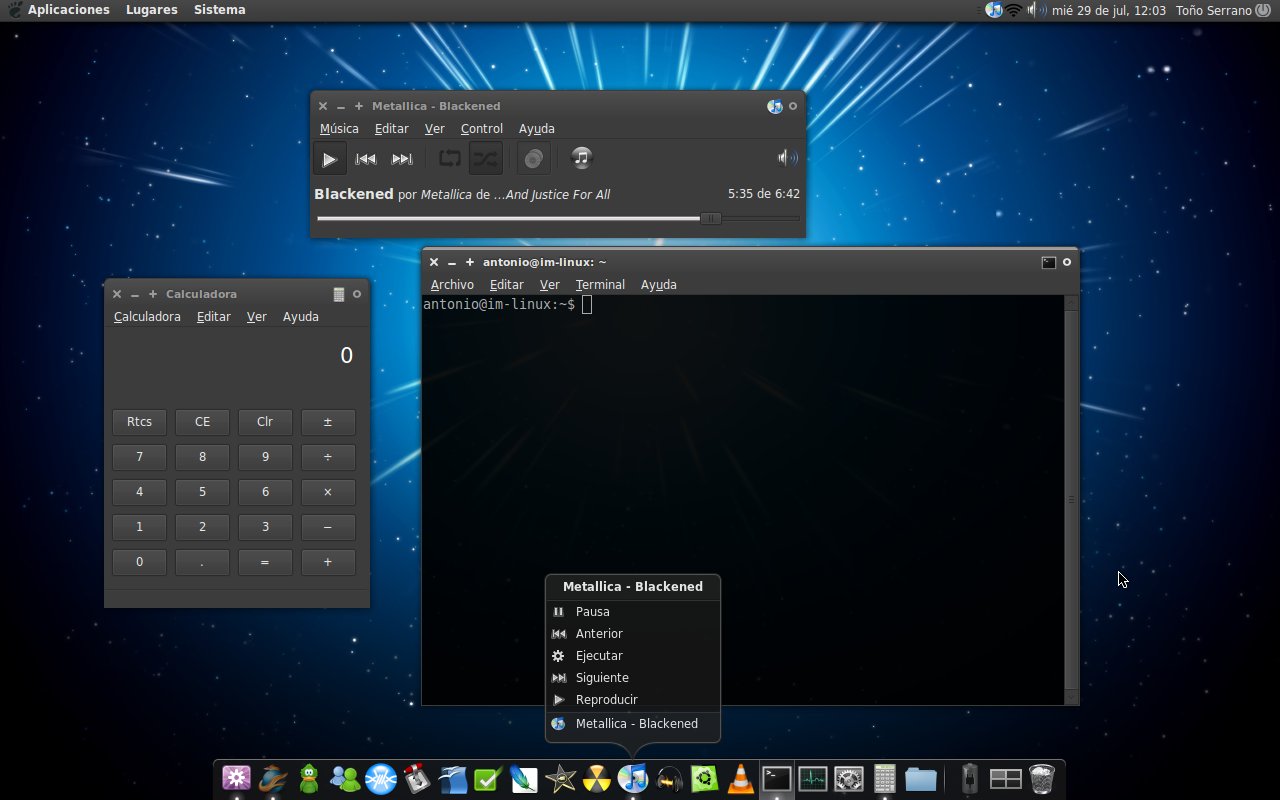Toggle shuffle mode in the music player
1280x800 pixels.
coord(485,158)
